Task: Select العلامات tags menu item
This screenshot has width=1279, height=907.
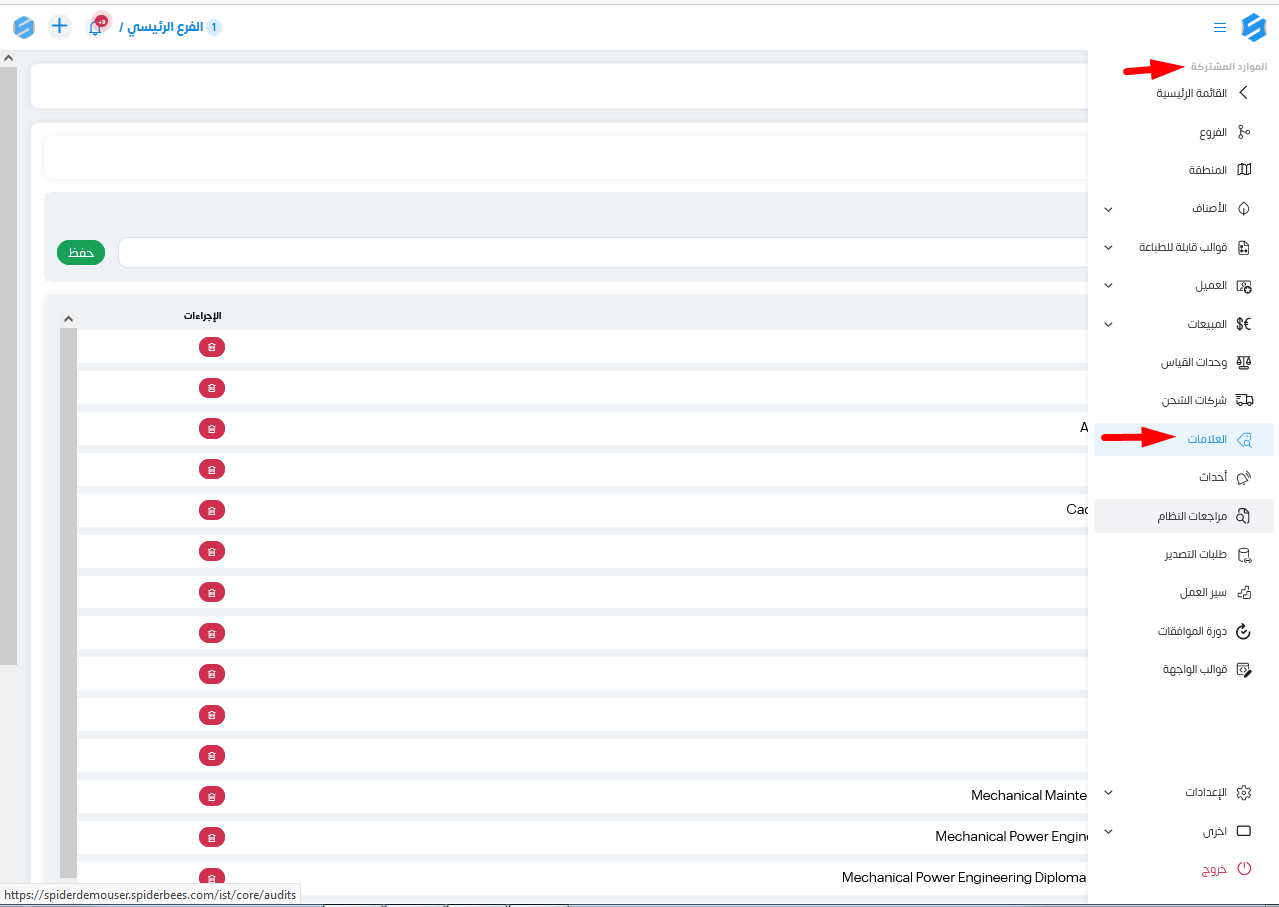Action: [x=1206, y=439]
